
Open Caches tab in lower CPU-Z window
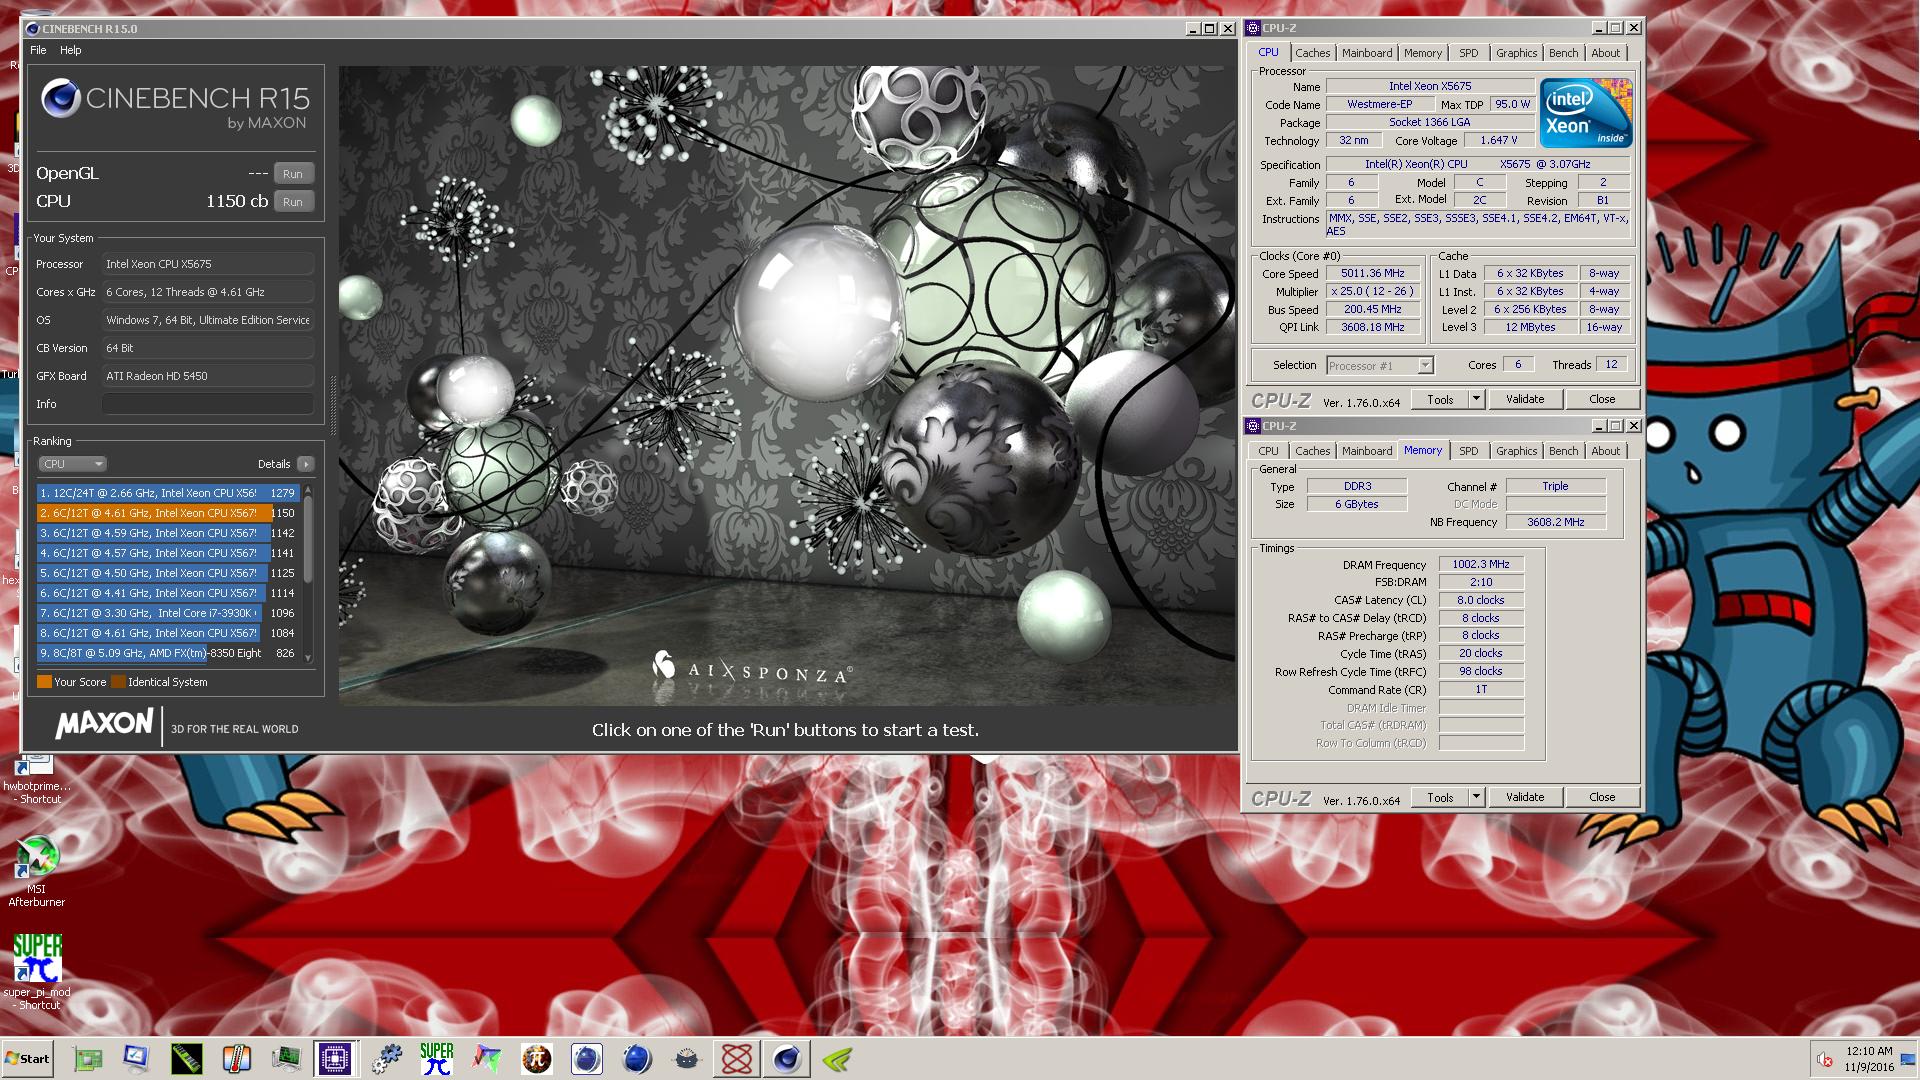pyautogui.click(x=1312, y=451)
